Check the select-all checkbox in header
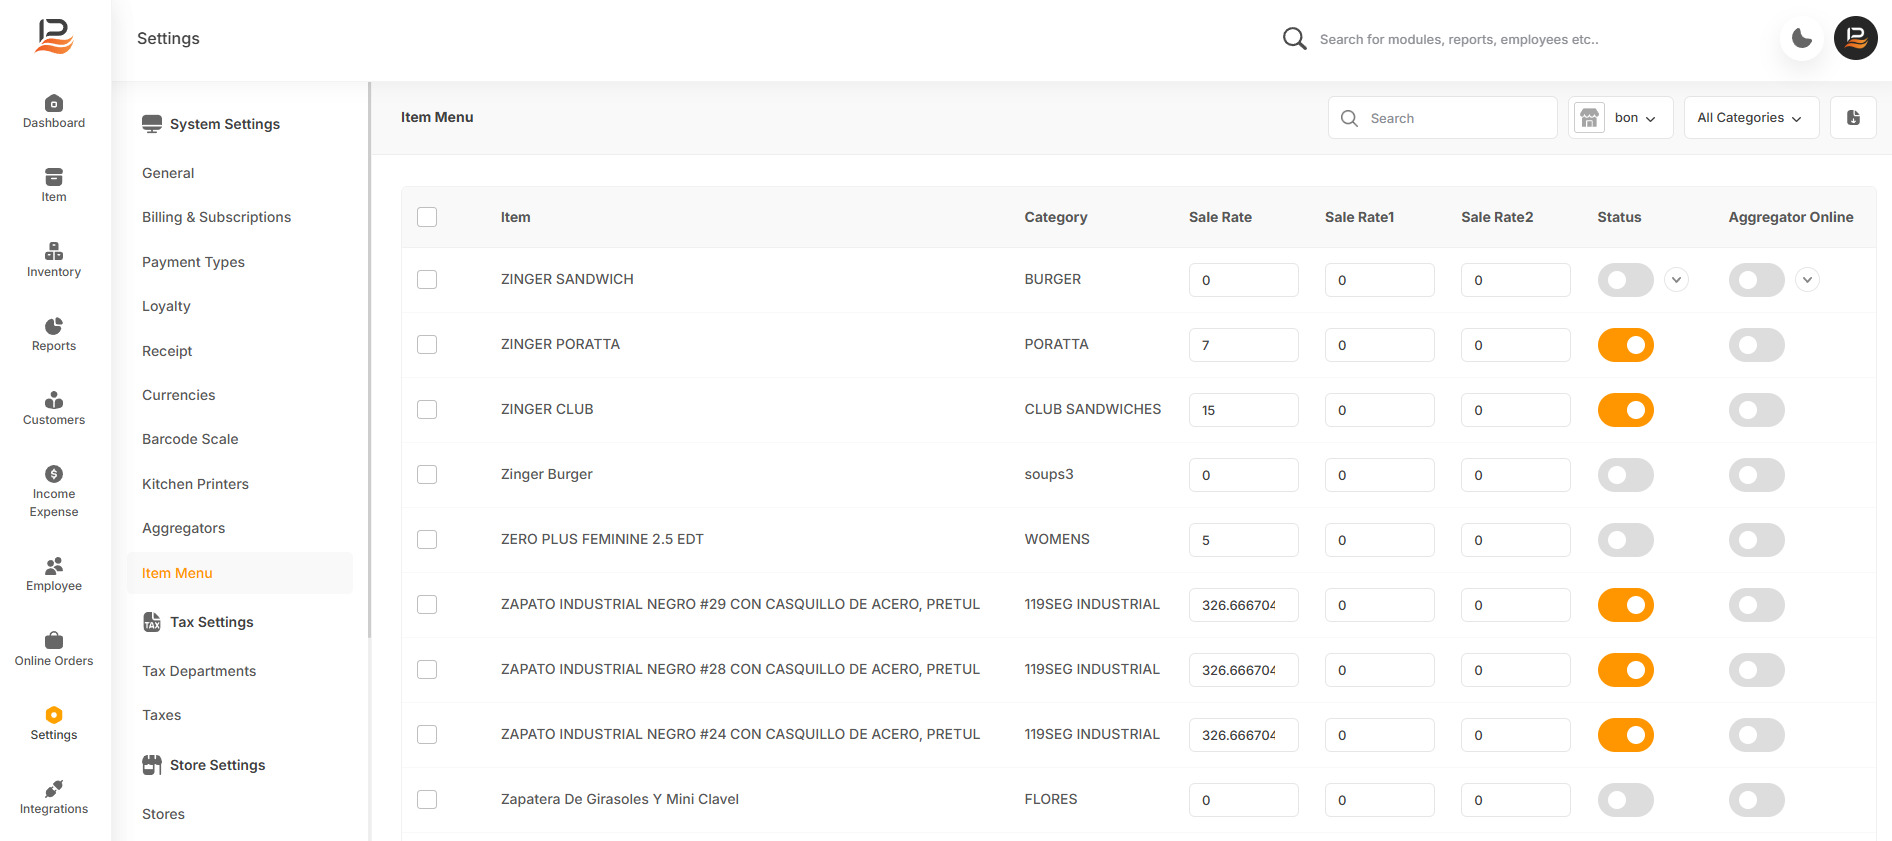The height and width of the screenshot is (841, 1892). point(427,217)
